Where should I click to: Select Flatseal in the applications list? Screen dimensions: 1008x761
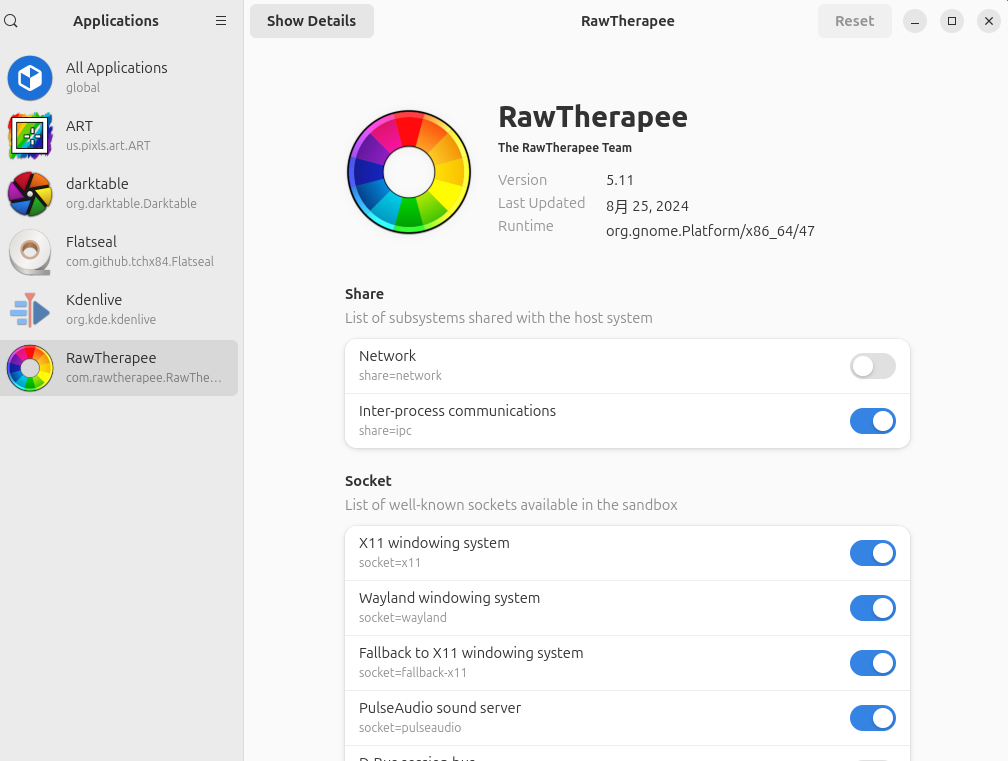point(119,251)
